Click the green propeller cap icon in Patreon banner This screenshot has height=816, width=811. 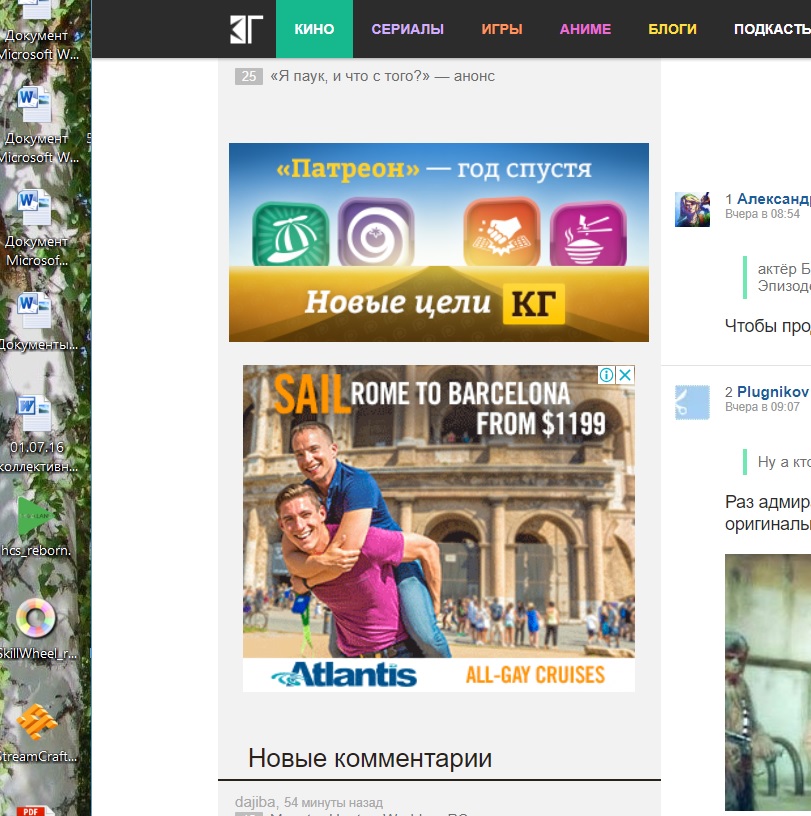pos(290,234)
